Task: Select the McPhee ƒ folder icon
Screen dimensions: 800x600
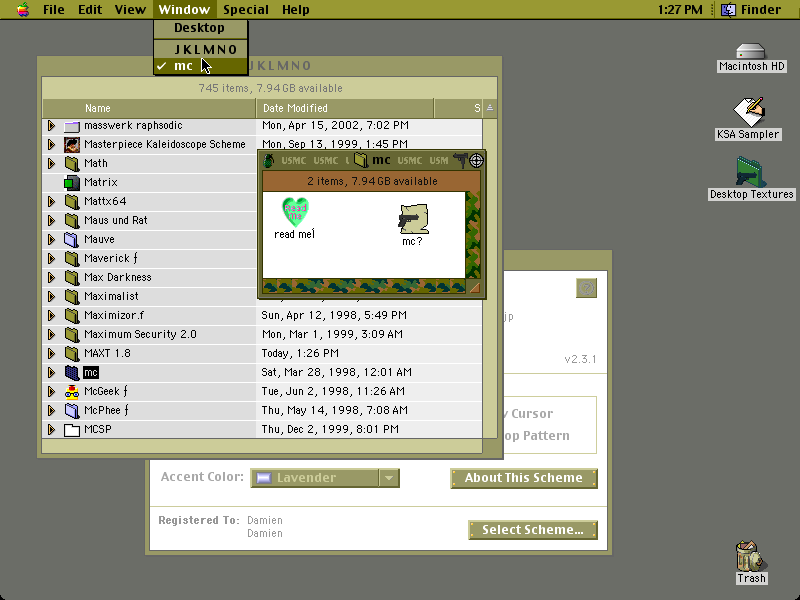Action: click(72, 411)
